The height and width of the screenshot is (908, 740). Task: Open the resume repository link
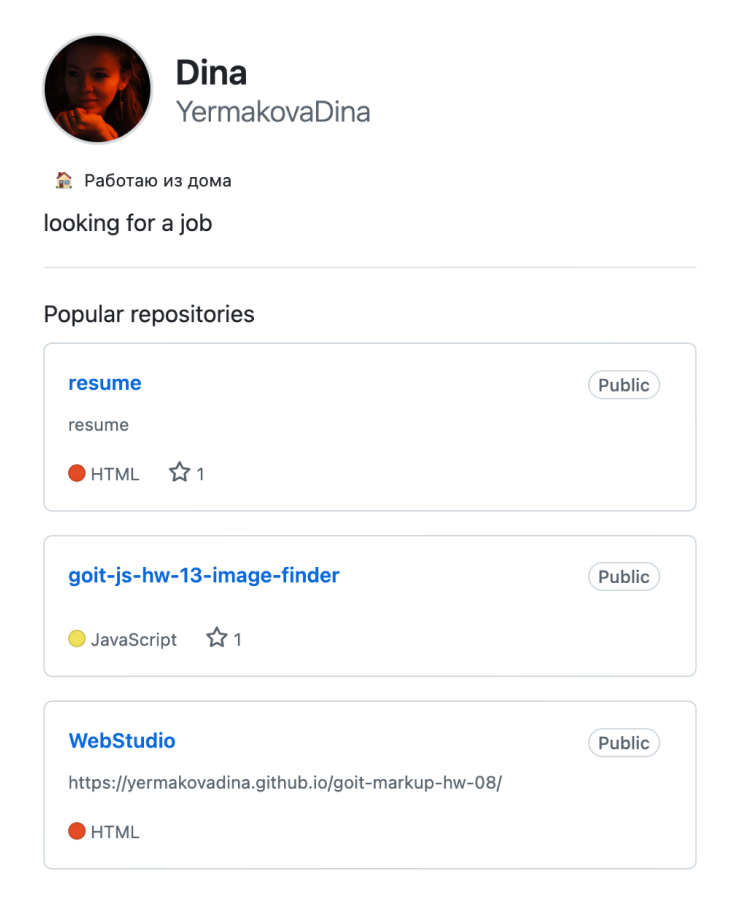tap(105, 383)
